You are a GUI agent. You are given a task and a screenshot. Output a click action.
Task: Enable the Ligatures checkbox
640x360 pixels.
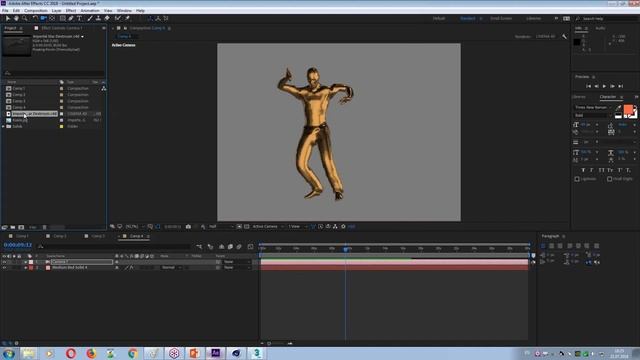click(577, 179)
